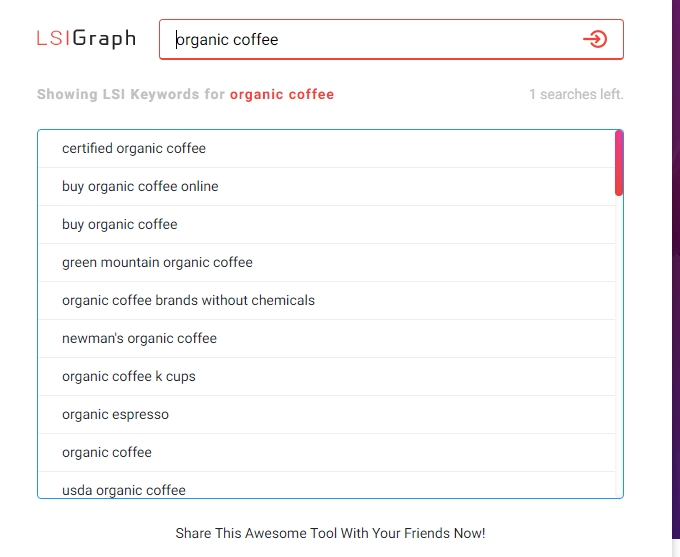Click the LSIGraph logo
This screenshot has height=557, width=680.
86,39
